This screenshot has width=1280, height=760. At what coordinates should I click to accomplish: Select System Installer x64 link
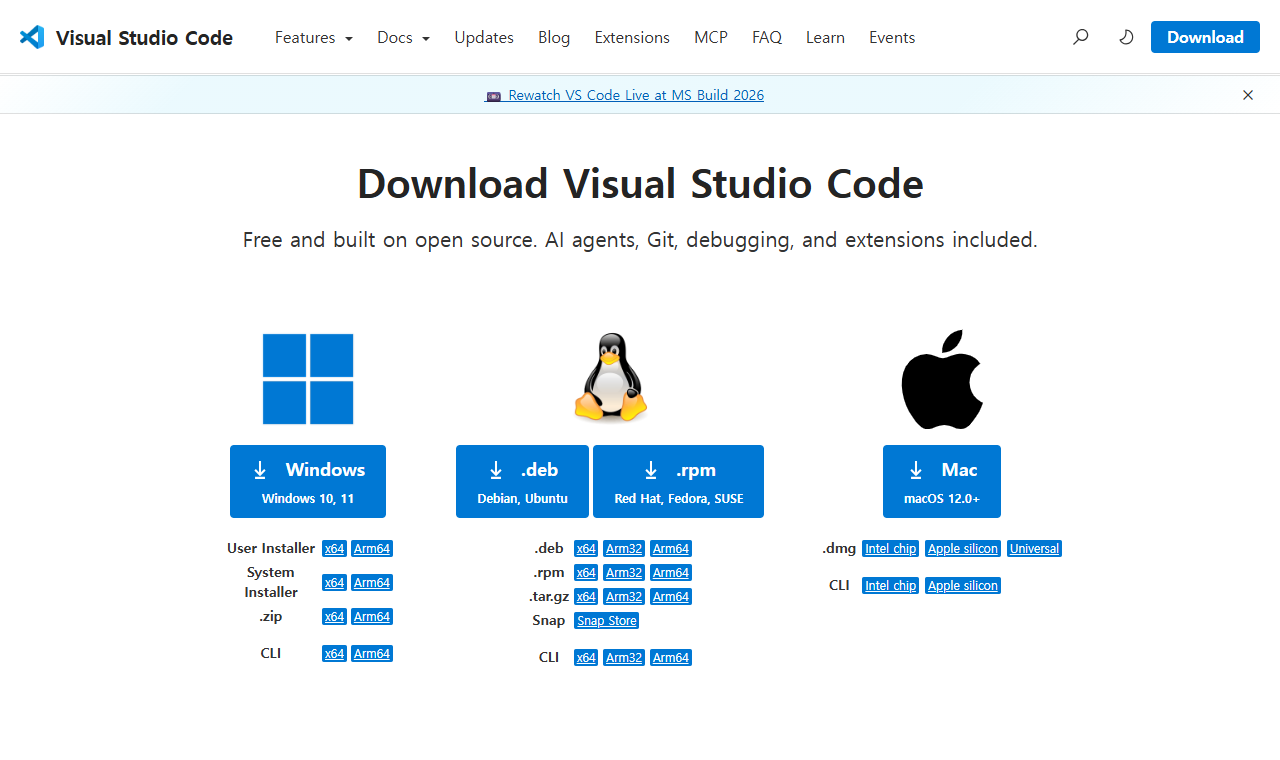pos(334,583)
